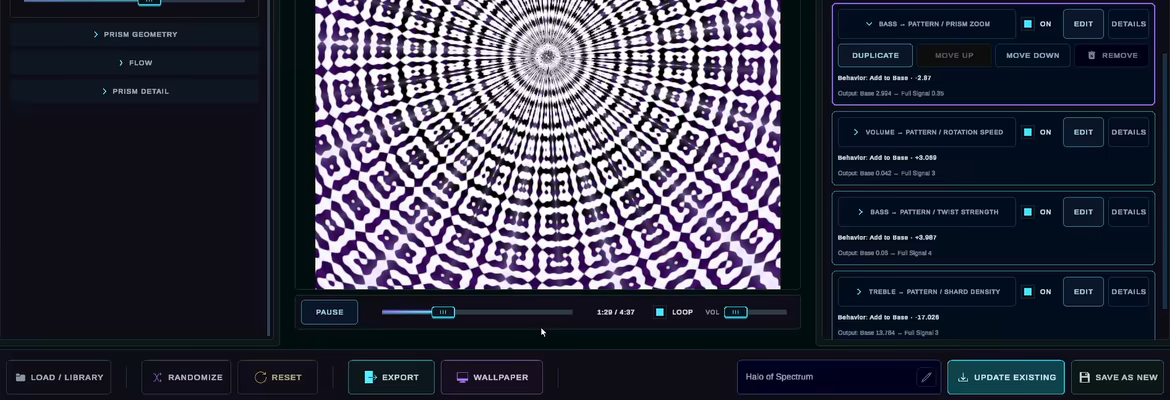Click the kaleidoscope visualizer preview

pos(548,144)
